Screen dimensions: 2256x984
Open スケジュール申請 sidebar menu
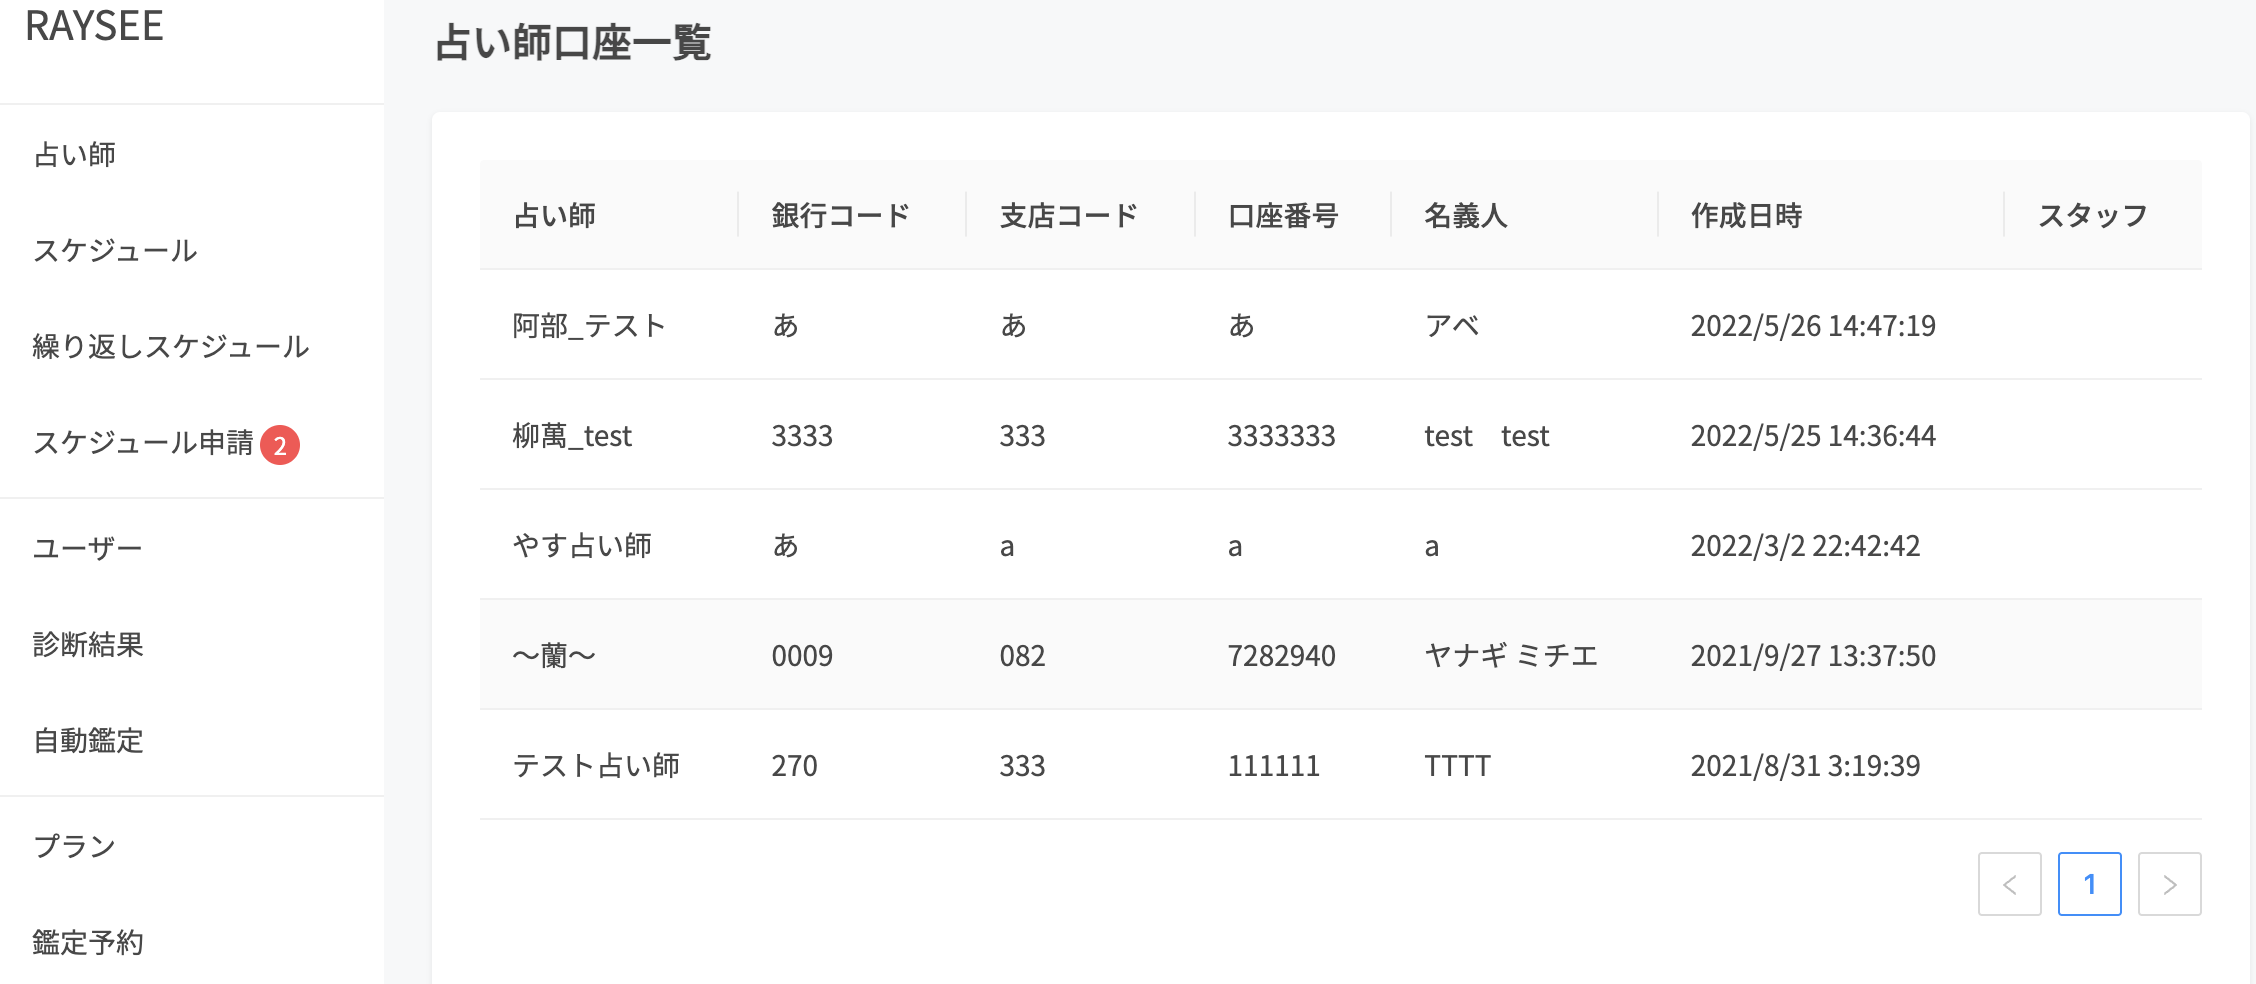click(x=143, y=442)
